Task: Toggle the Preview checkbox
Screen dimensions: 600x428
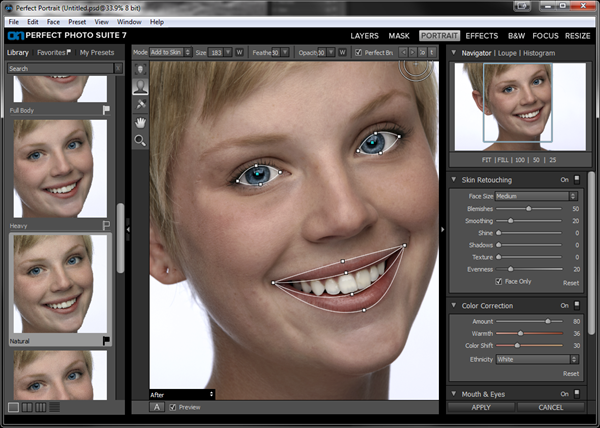Action: [x=173, y=407]
